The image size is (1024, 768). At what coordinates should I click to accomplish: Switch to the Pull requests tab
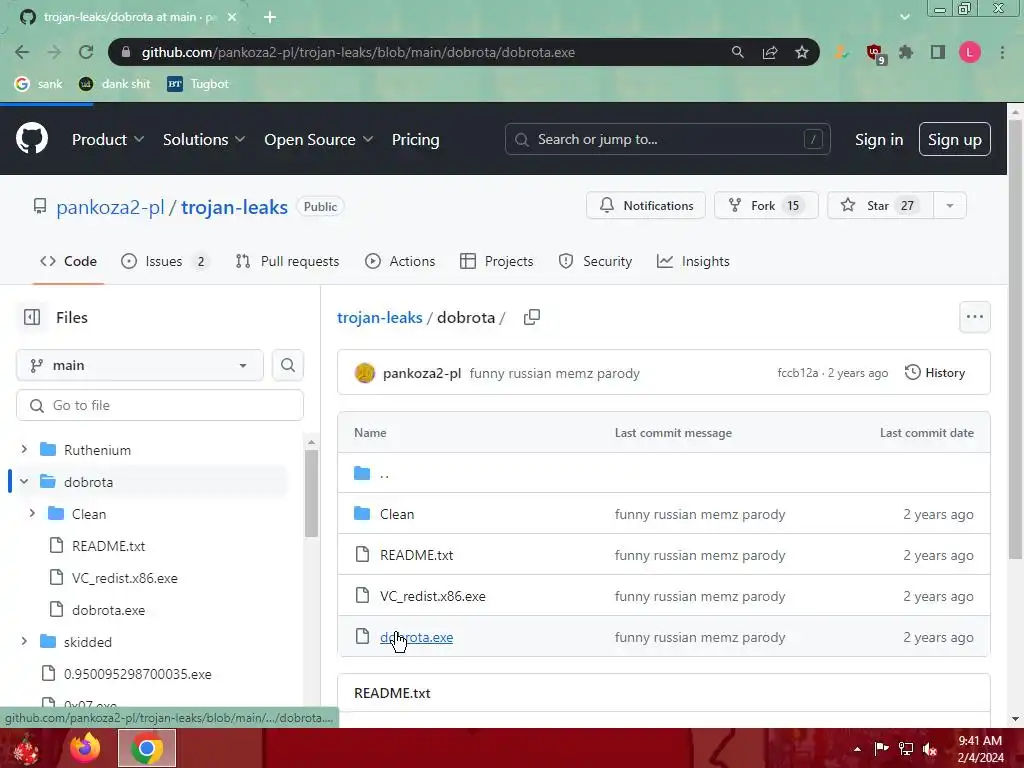287,261
